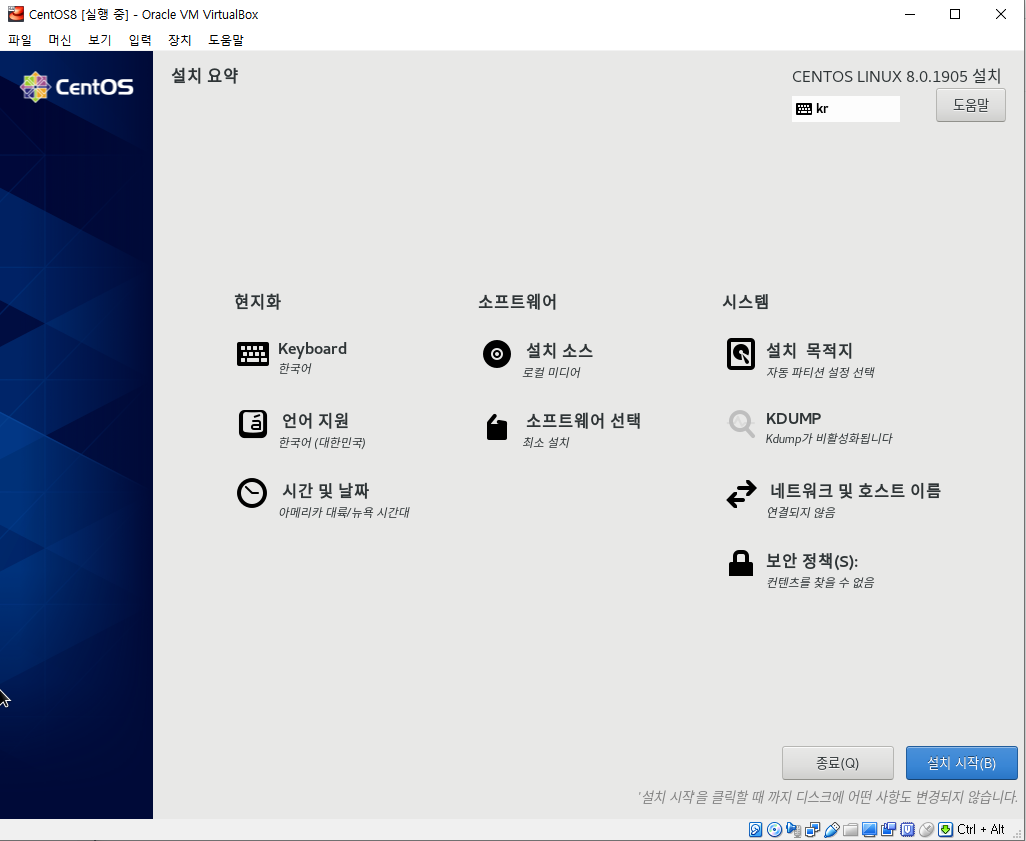Click the CentOS logo
This screenshot has height=841, width=1026.
tap(77, 86)
